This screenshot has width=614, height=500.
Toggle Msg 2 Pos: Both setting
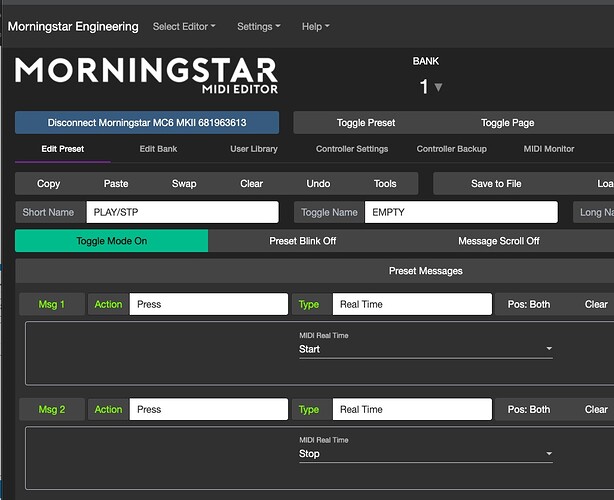[529, 409]
